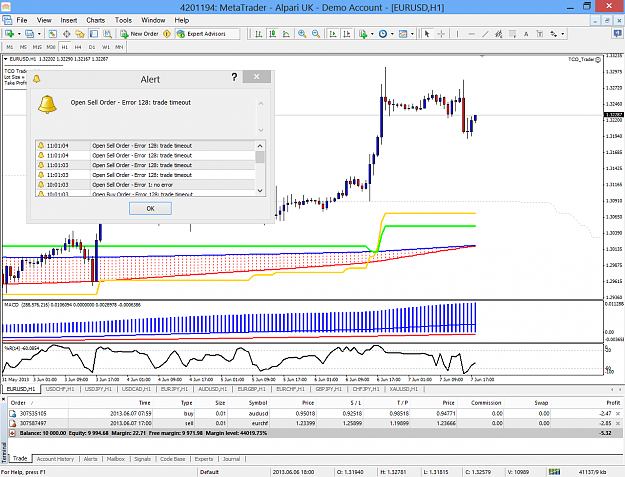Switch to H4 timeframe
Screen dimensions: 625x477
[x=78, y=47]
